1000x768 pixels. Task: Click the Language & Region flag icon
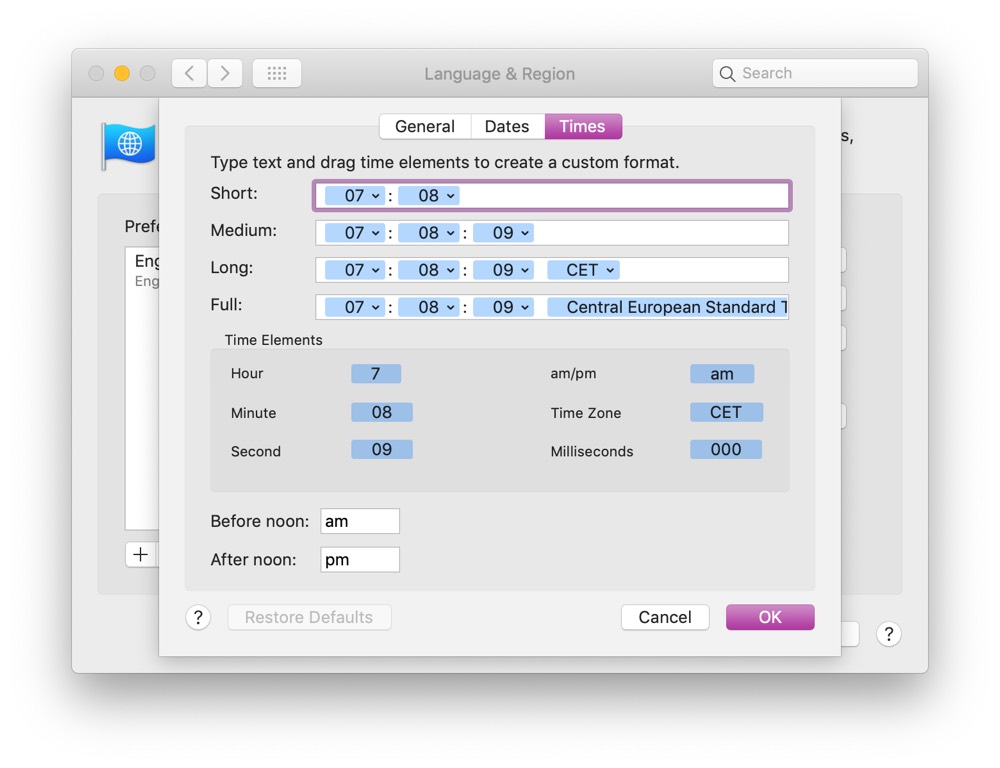(x=130, y=143)
